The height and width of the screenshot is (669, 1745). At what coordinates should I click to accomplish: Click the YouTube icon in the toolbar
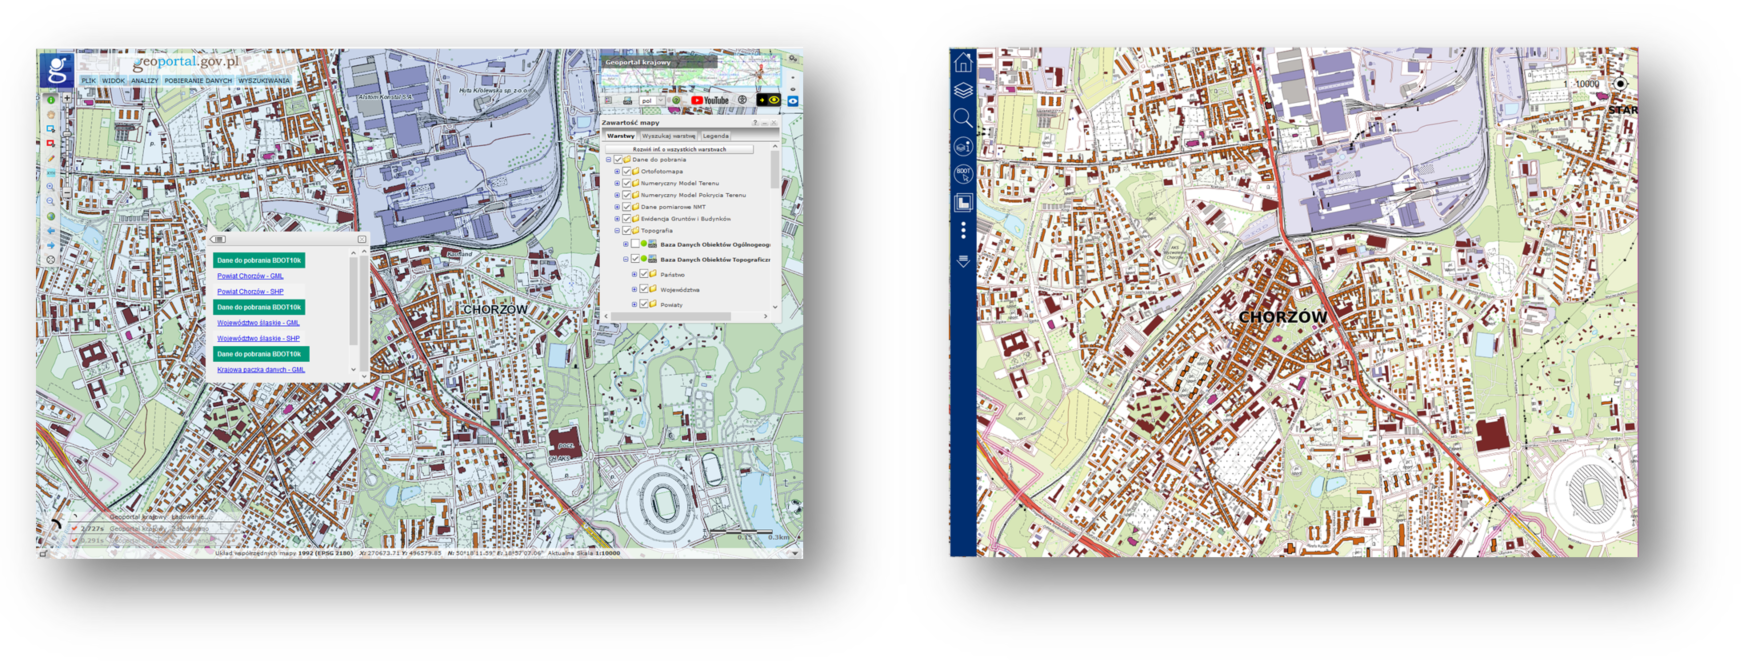(x=710, y=100)
